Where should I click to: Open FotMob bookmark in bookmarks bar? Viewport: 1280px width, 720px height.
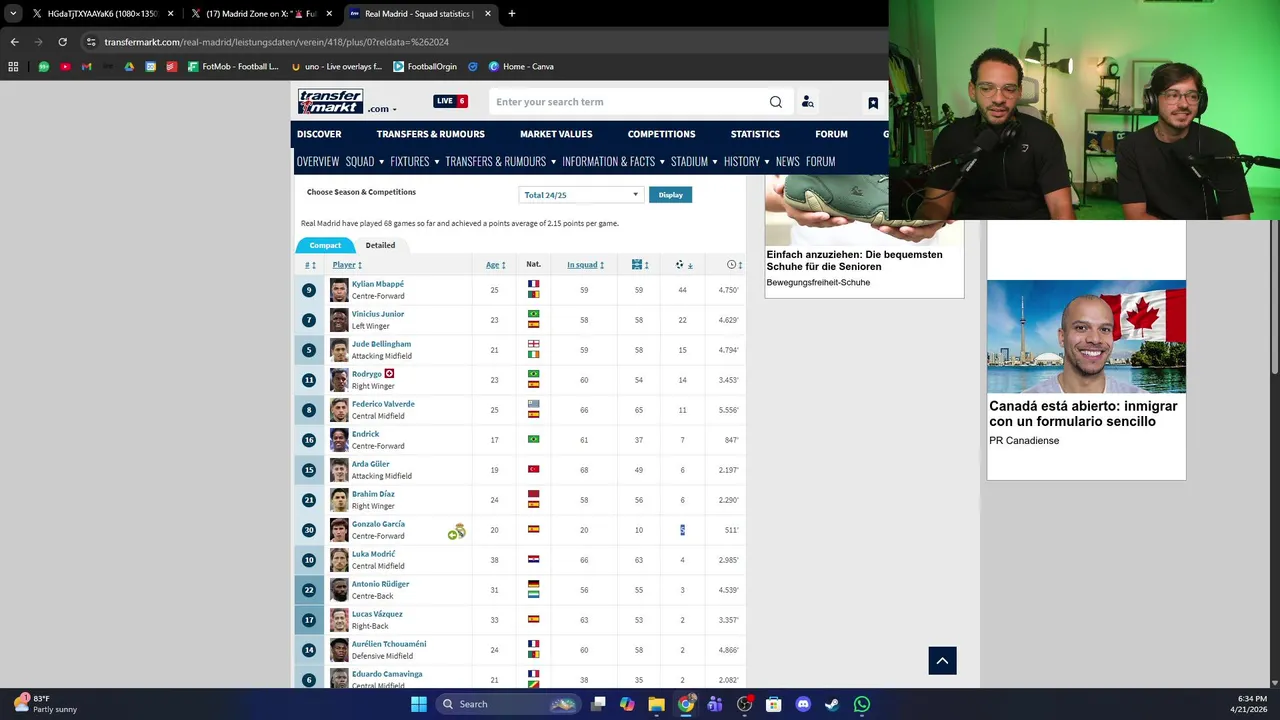pyautogui.click(x=233, y=67)
